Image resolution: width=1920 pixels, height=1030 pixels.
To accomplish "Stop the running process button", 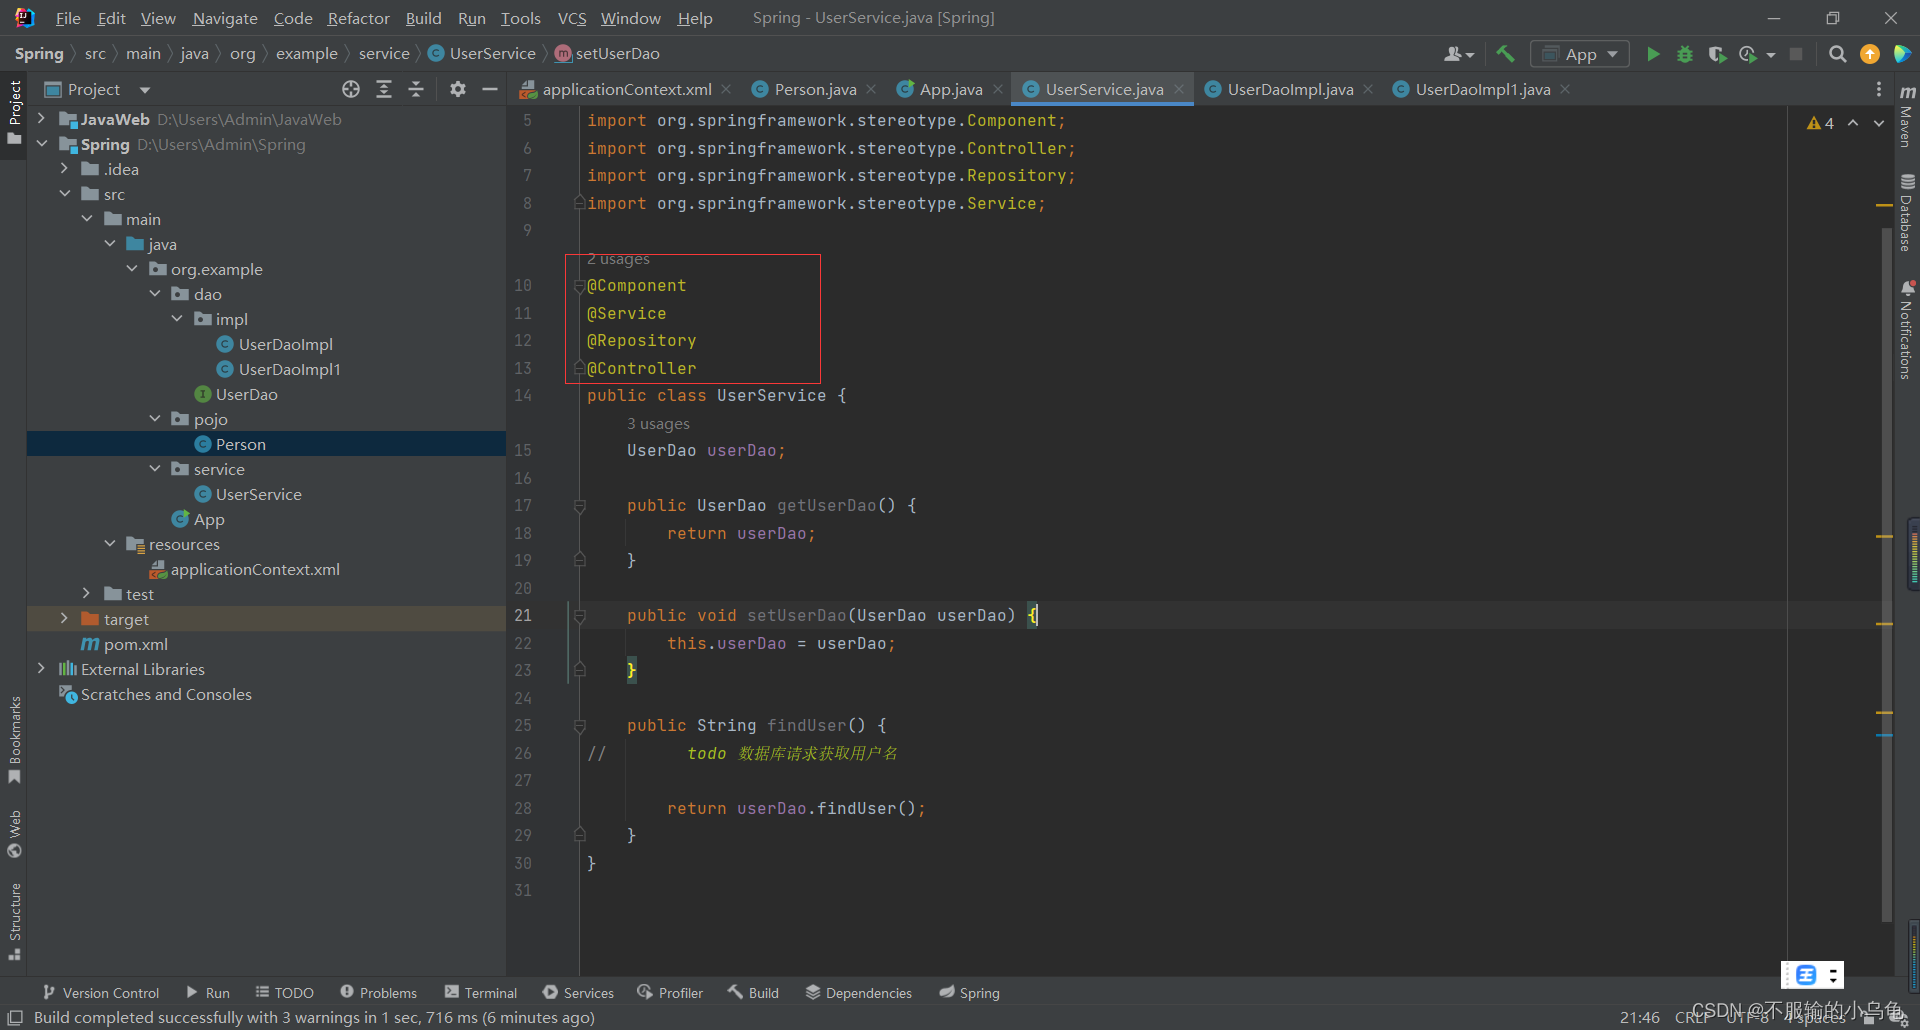I will click(x=1796, y=54).
